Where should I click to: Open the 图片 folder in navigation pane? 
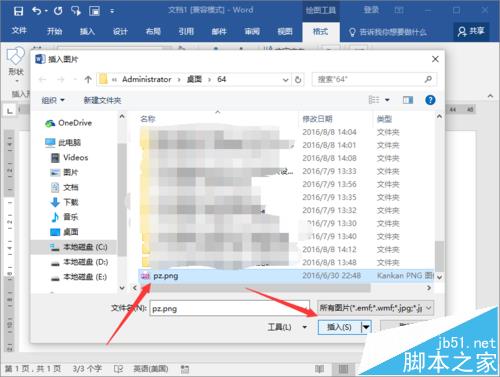(64, 172)
